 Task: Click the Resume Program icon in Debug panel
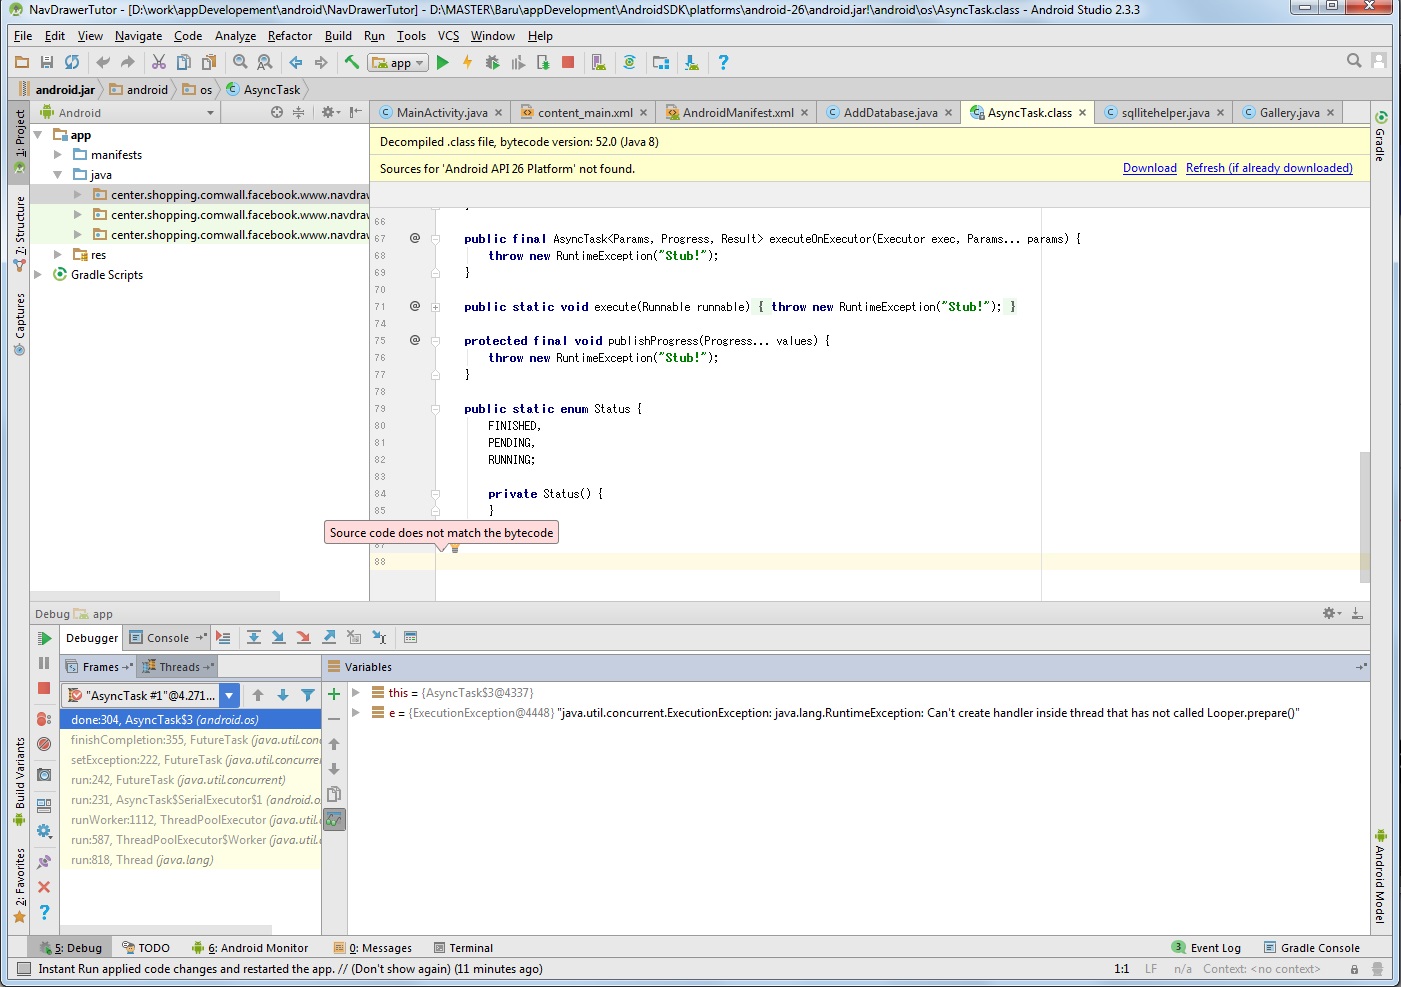pos(44,638)
